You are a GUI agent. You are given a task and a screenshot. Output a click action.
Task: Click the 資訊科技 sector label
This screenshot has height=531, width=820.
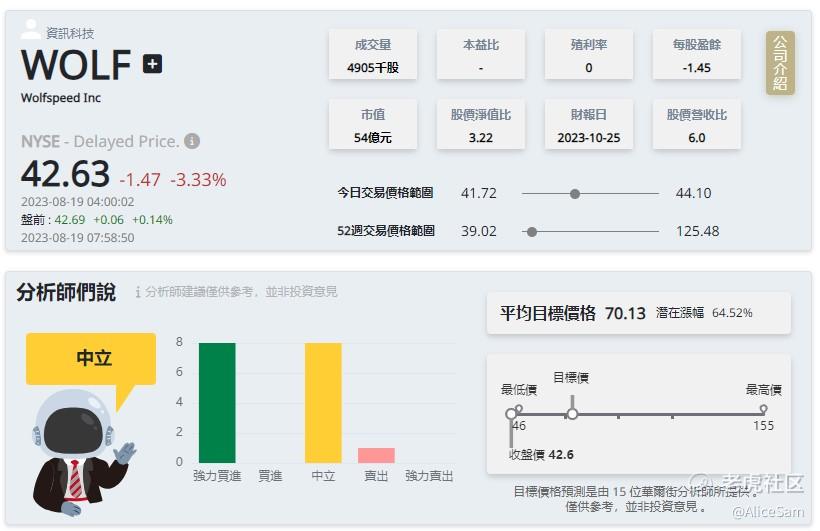point(70,33)
